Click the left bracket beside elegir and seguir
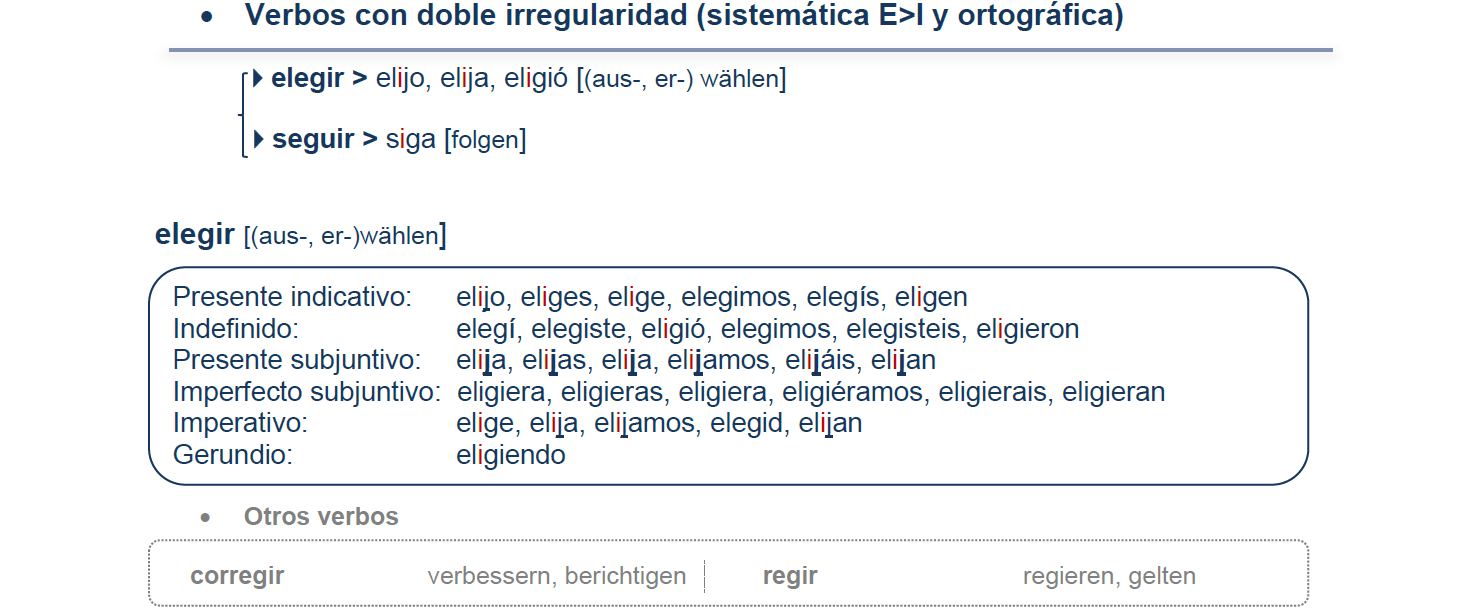 point(242,113)
